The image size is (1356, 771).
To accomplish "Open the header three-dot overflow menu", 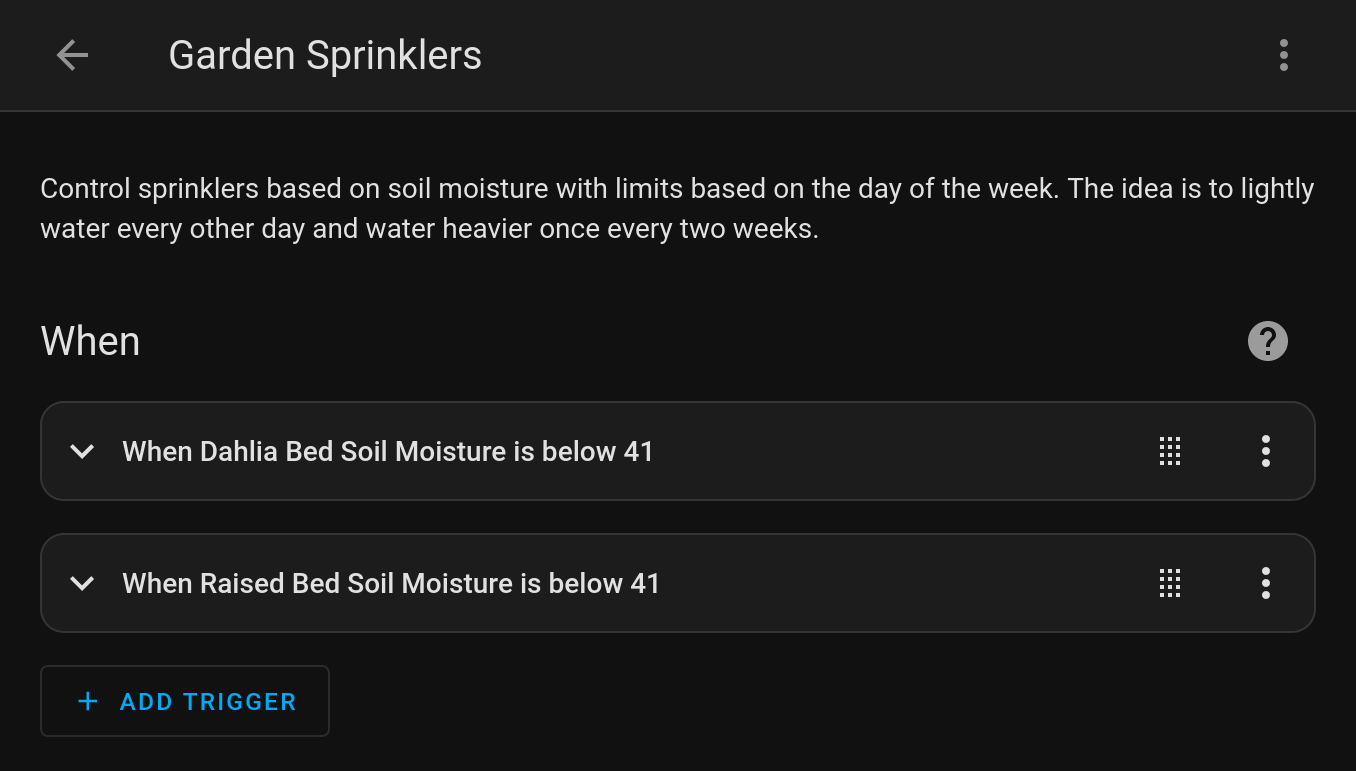I will (x=1283, y=55).
